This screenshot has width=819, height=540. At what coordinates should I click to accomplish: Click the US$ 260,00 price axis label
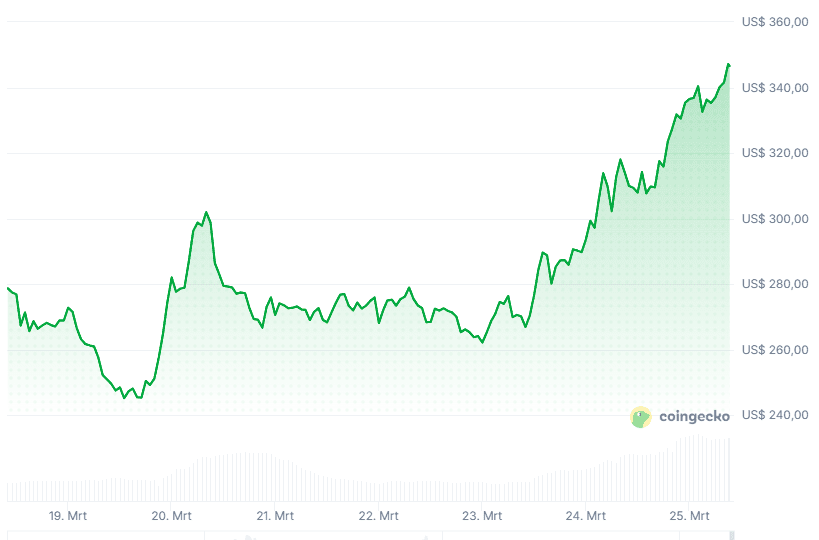[x=774, y=350]
